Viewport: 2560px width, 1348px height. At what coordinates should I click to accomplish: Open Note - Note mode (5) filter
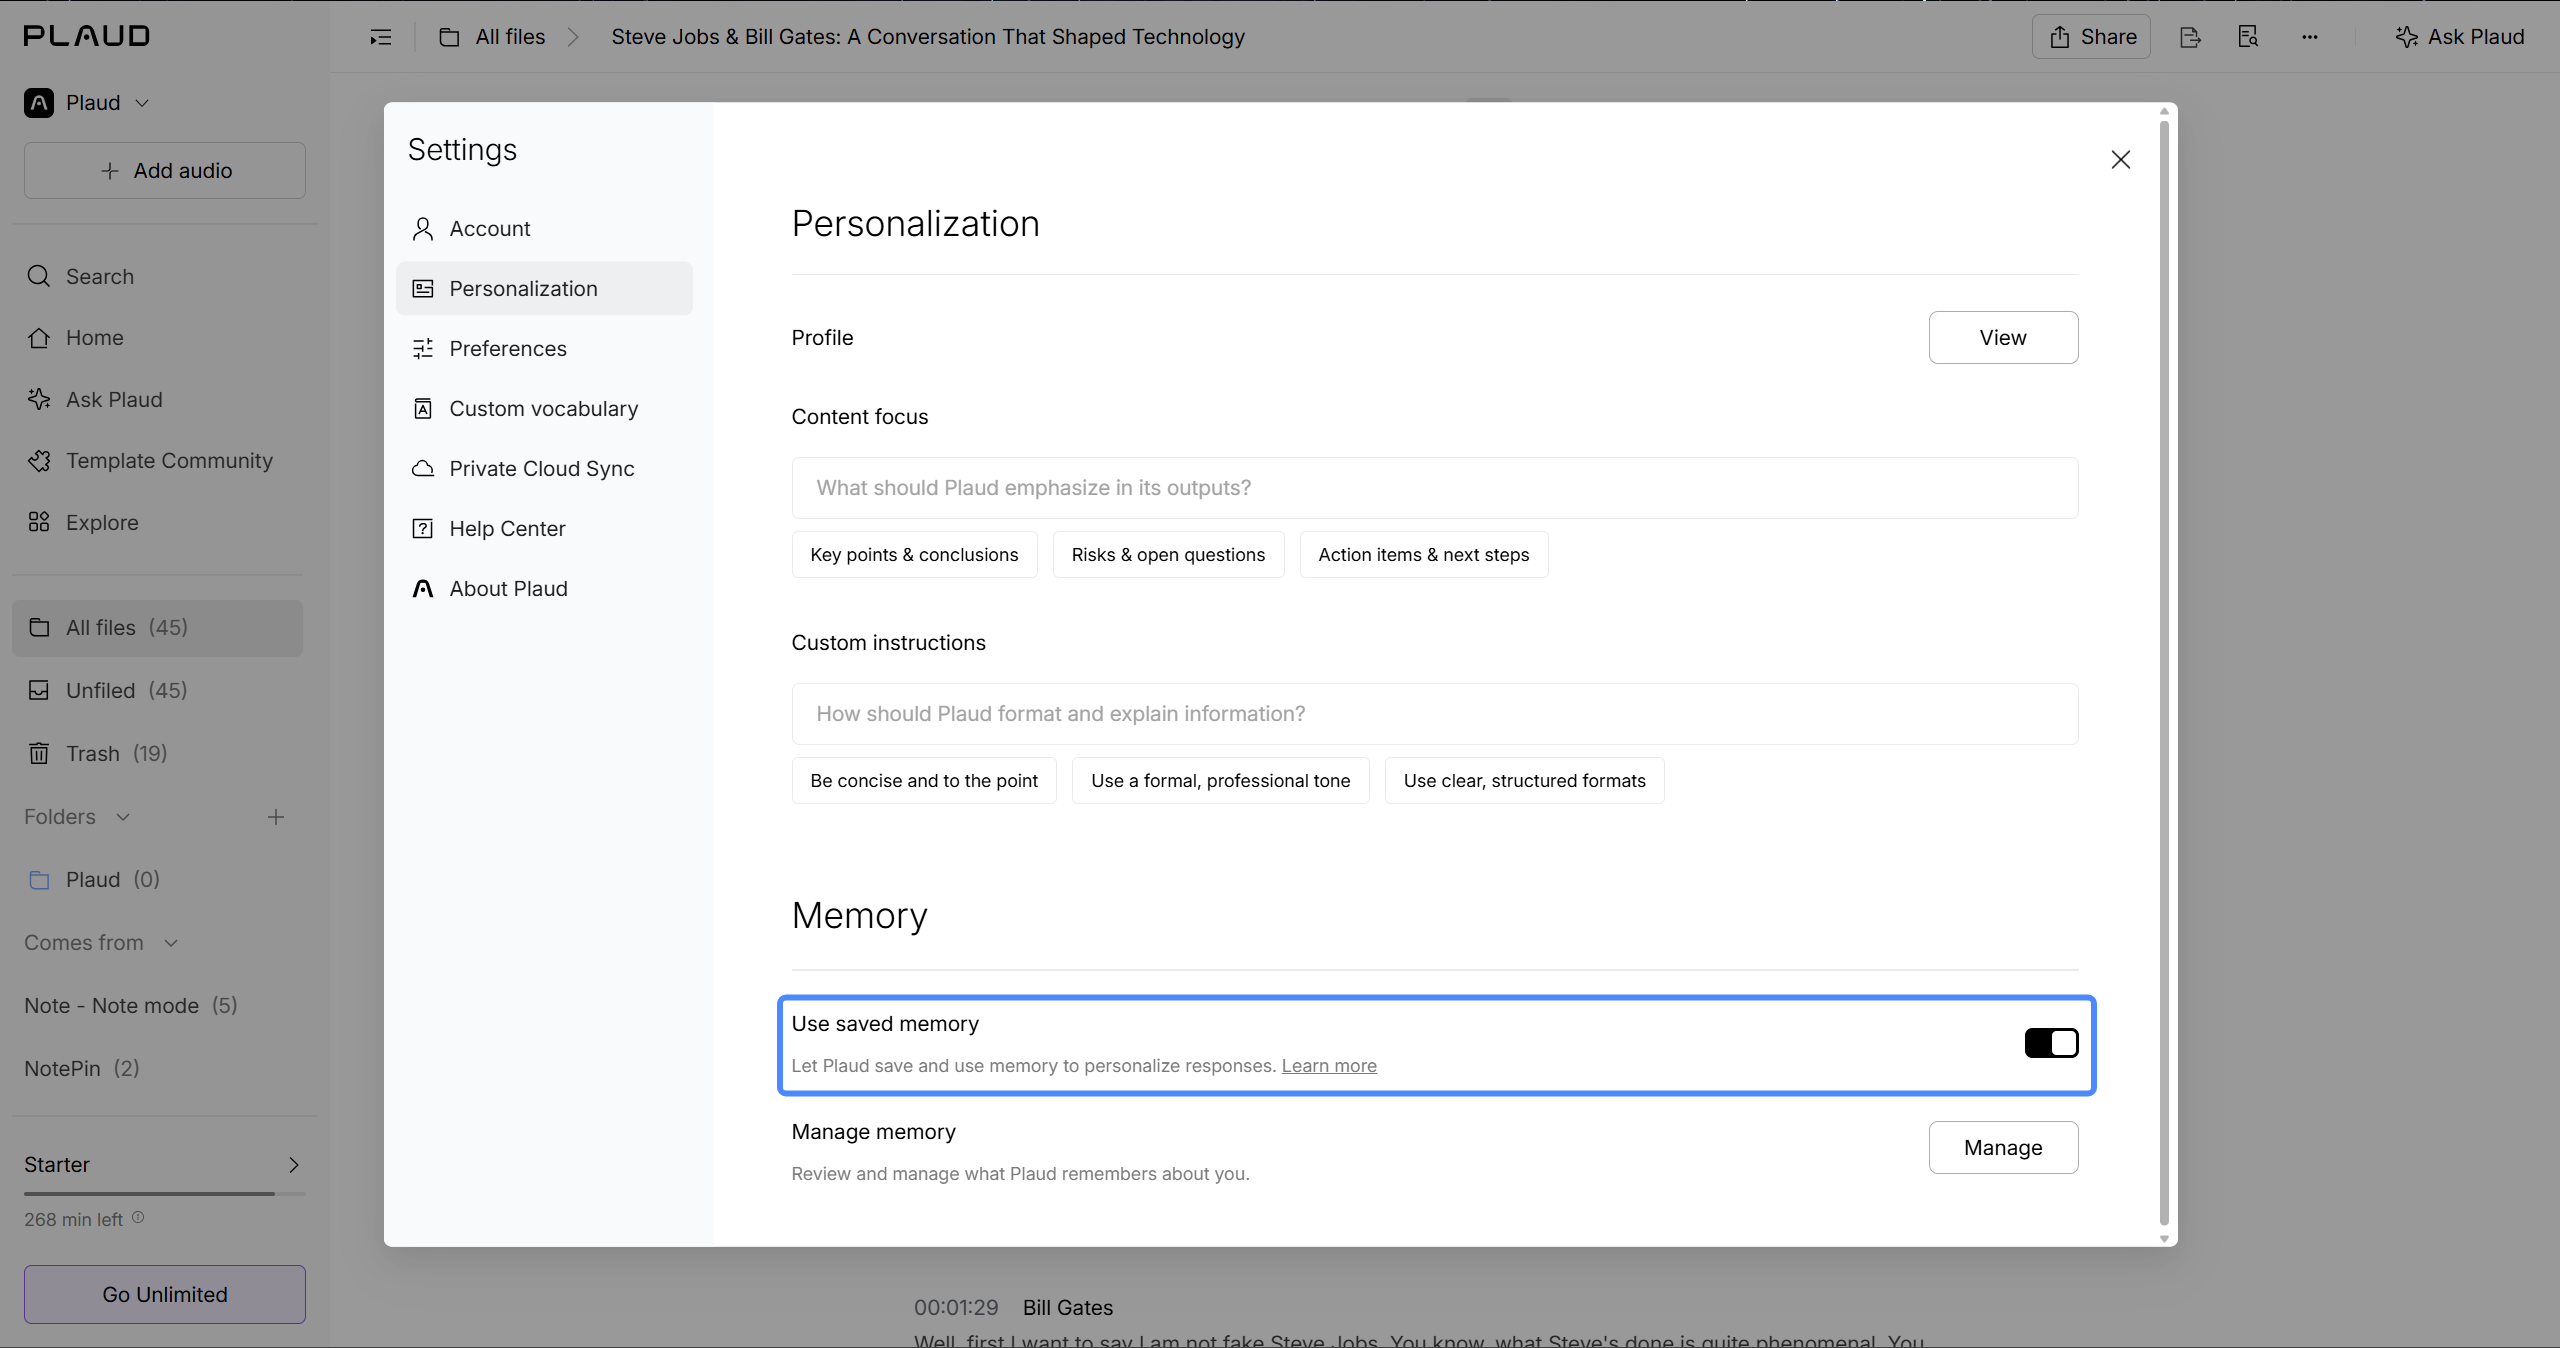[131, 1006]
